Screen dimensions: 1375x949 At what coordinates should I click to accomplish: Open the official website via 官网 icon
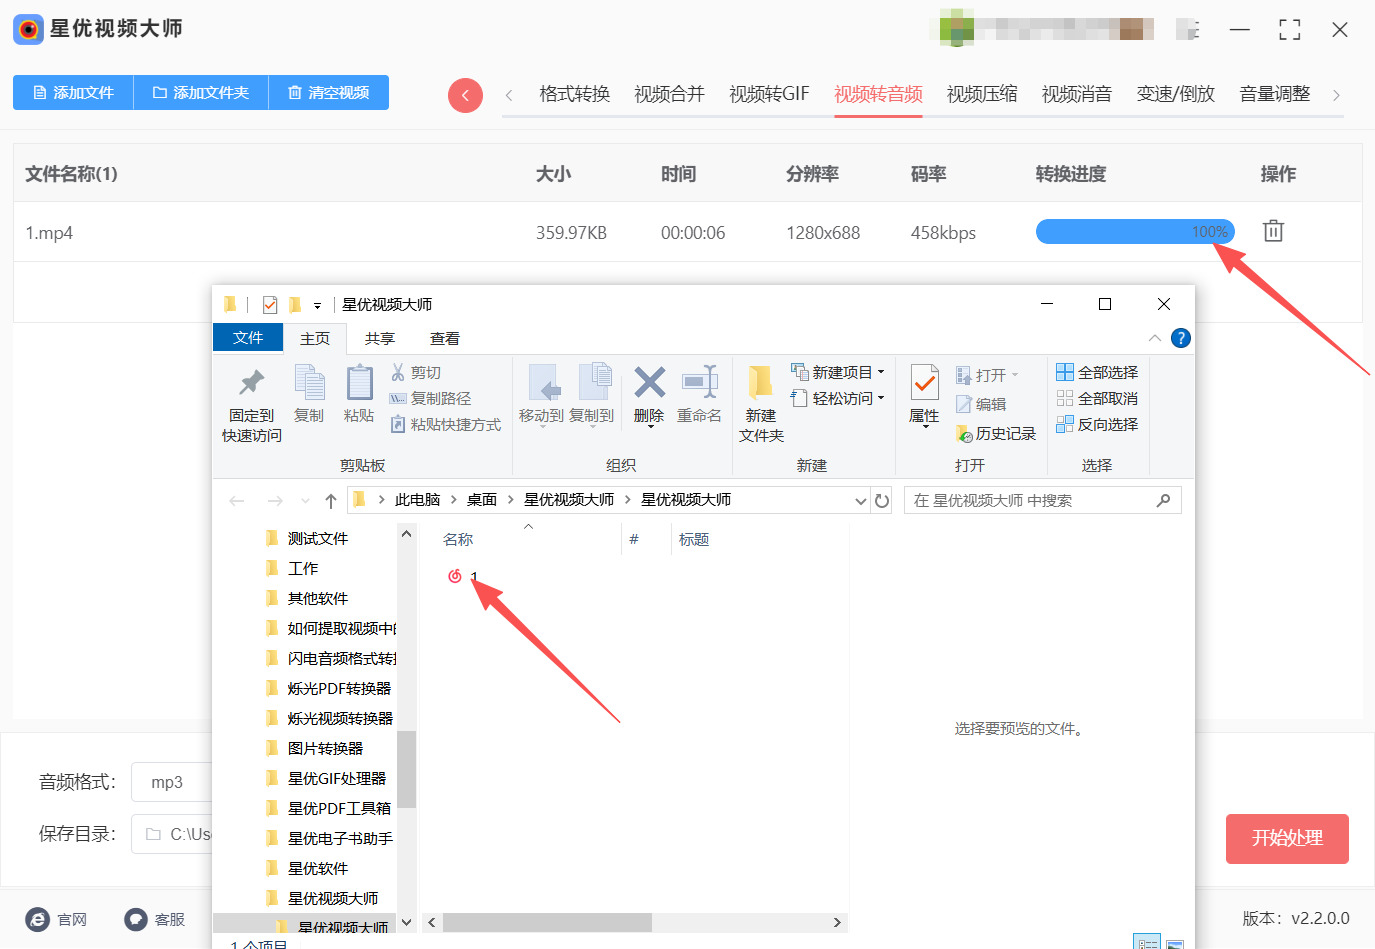(37, 919)
